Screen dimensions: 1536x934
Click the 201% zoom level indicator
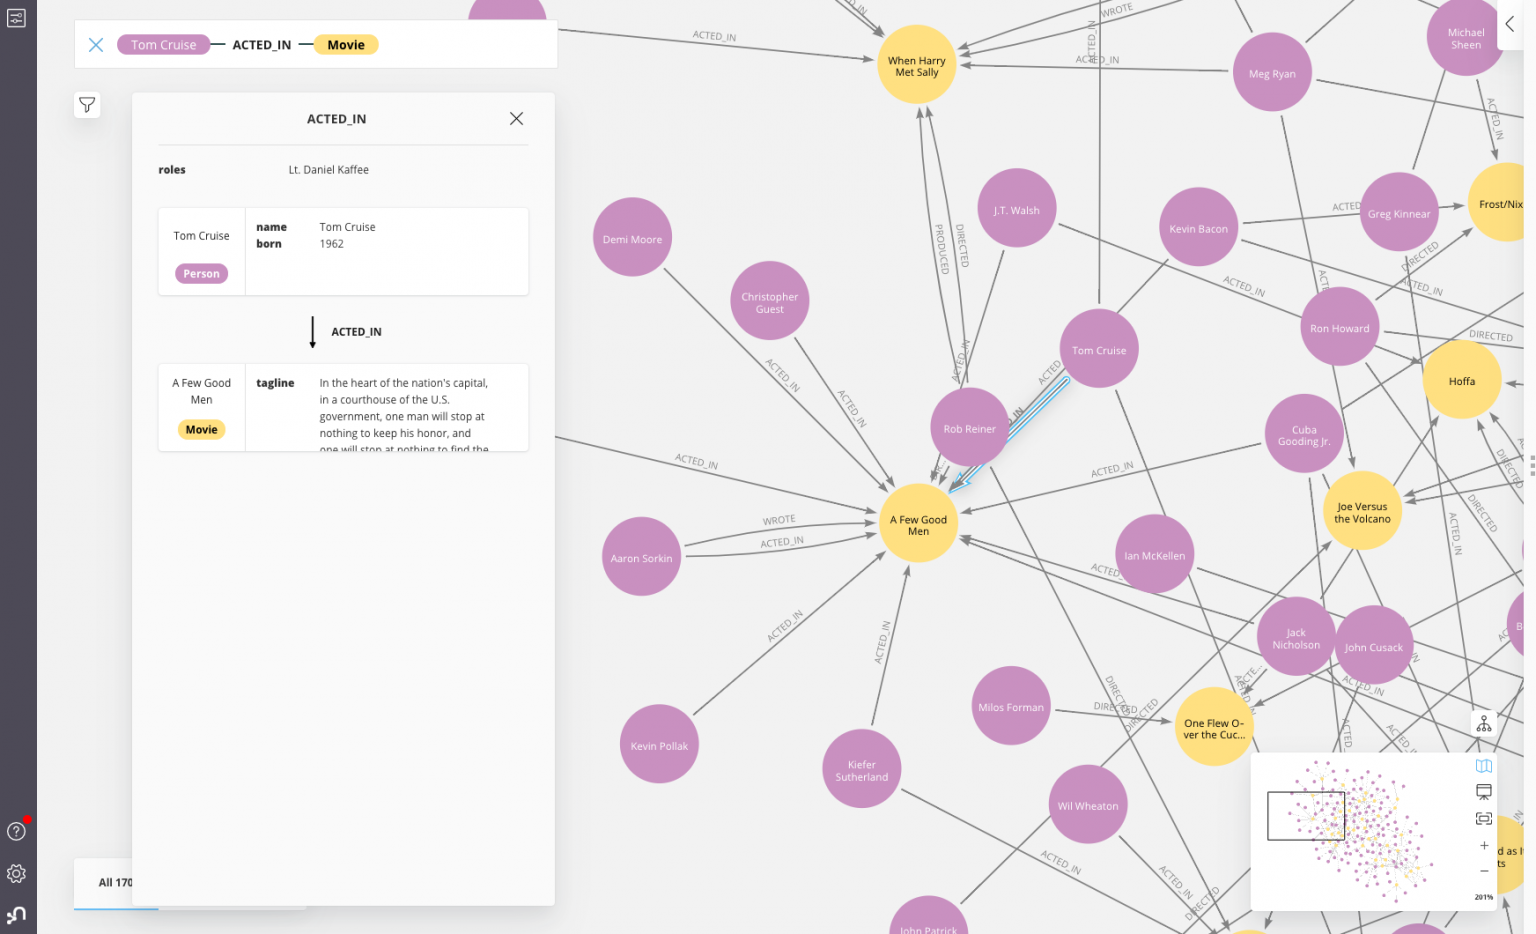[1486, 897]
